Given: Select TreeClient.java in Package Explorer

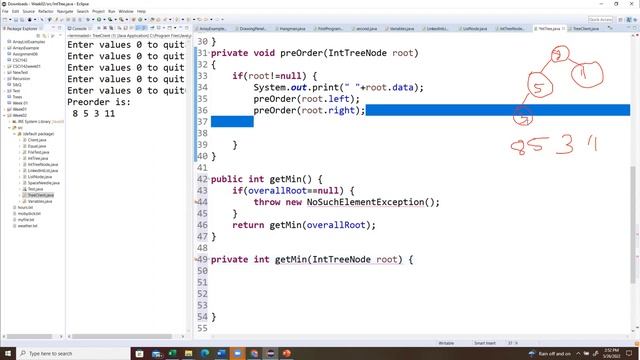Looking at the screenshot, I should pos(40,195).
